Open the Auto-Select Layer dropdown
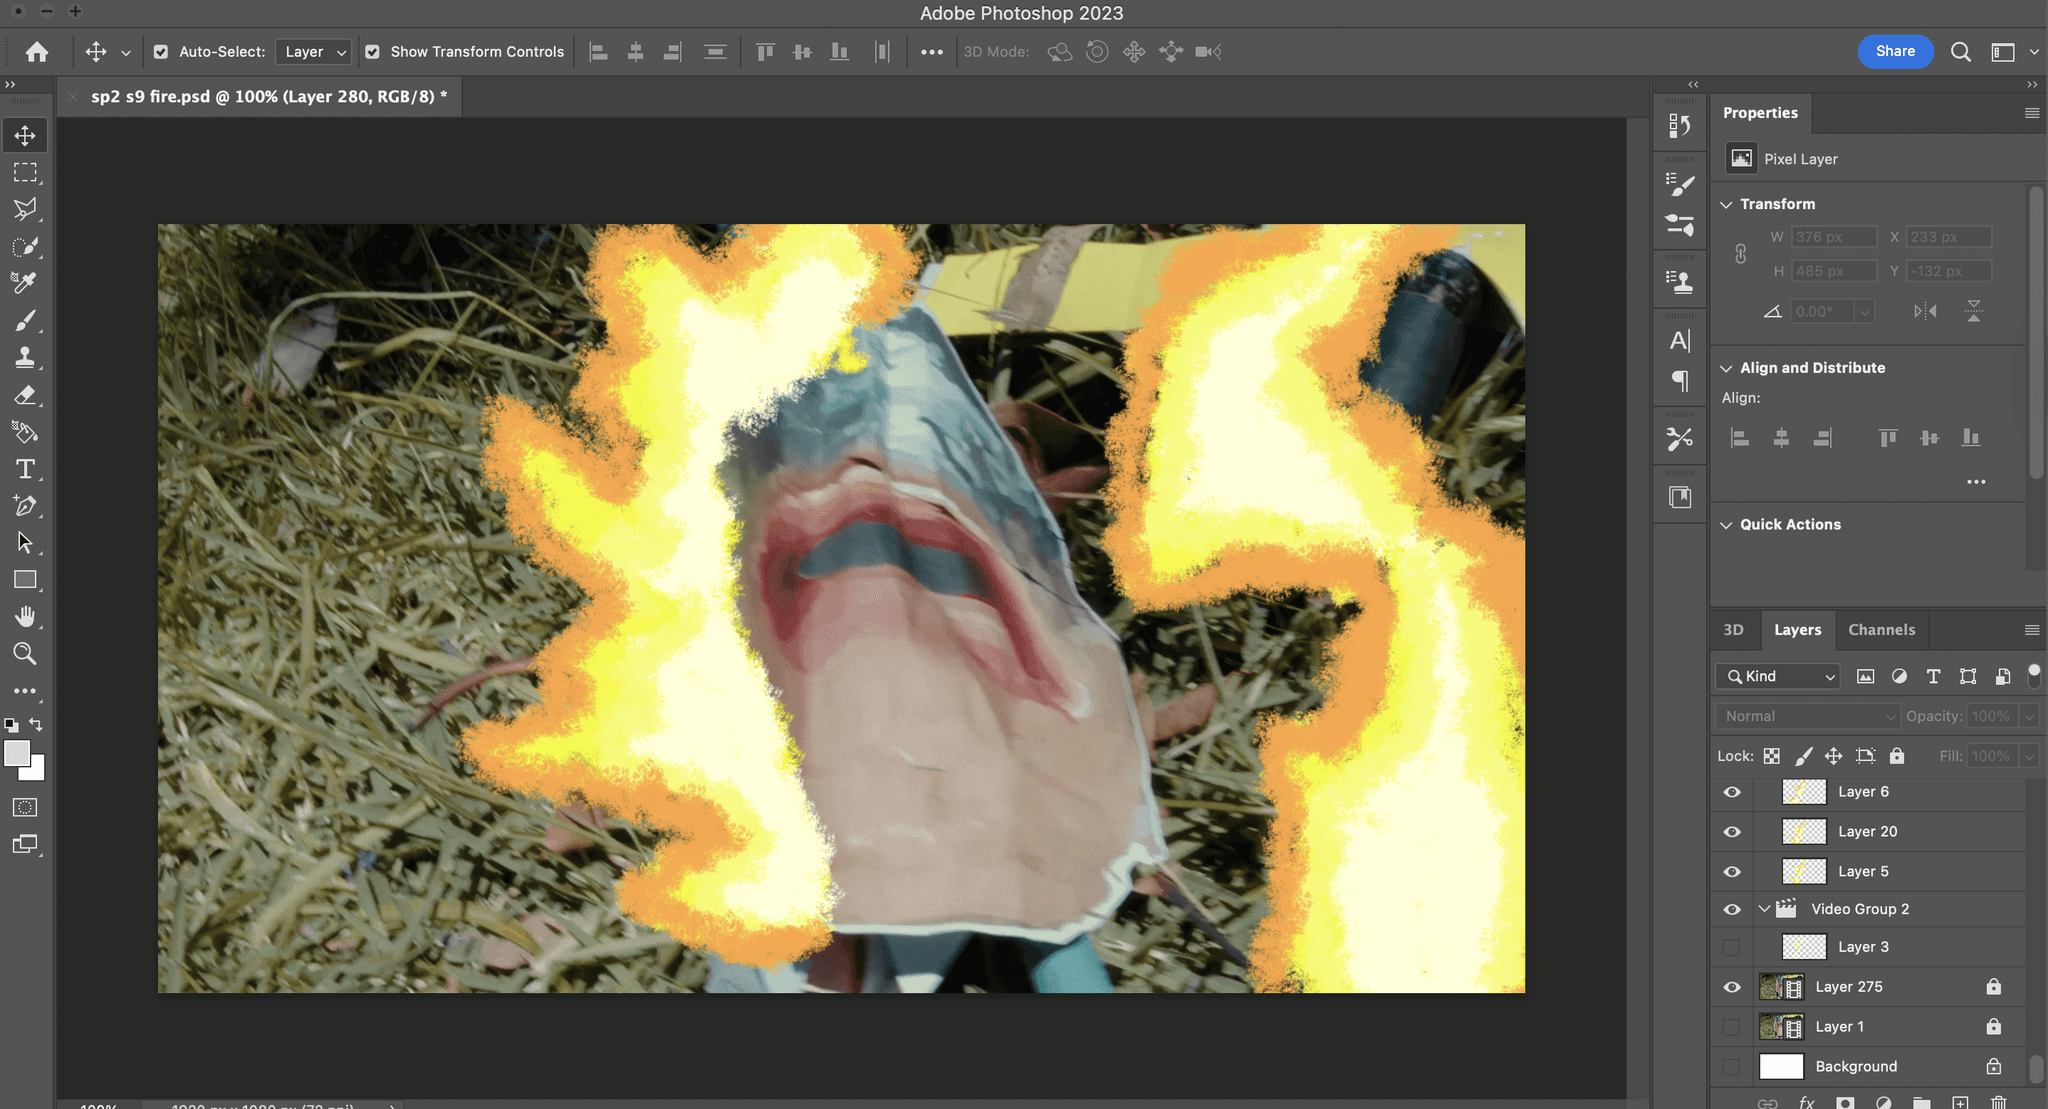The image size is (2048, 1109). [314, 52]
